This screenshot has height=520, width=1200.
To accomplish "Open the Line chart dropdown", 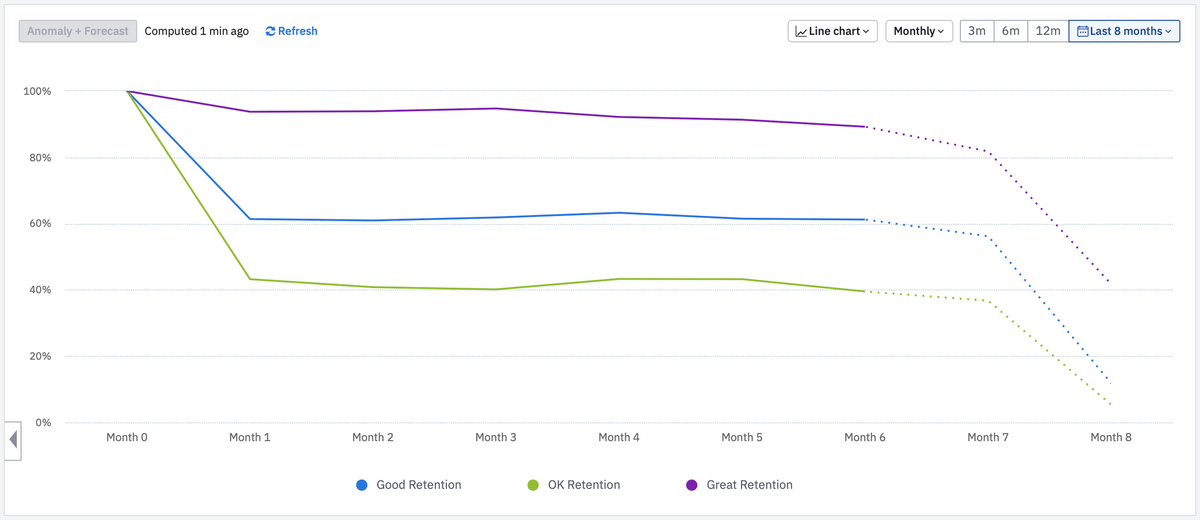I will [x=833, y=31].
